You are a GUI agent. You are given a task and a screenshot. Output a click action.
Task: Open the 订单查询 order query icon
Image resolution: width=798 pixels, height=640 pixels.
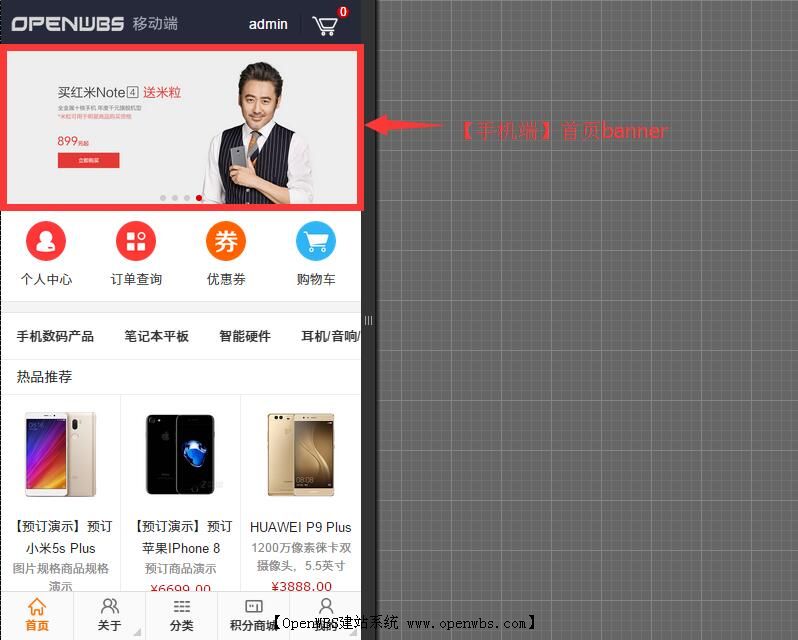coord(136,242)
